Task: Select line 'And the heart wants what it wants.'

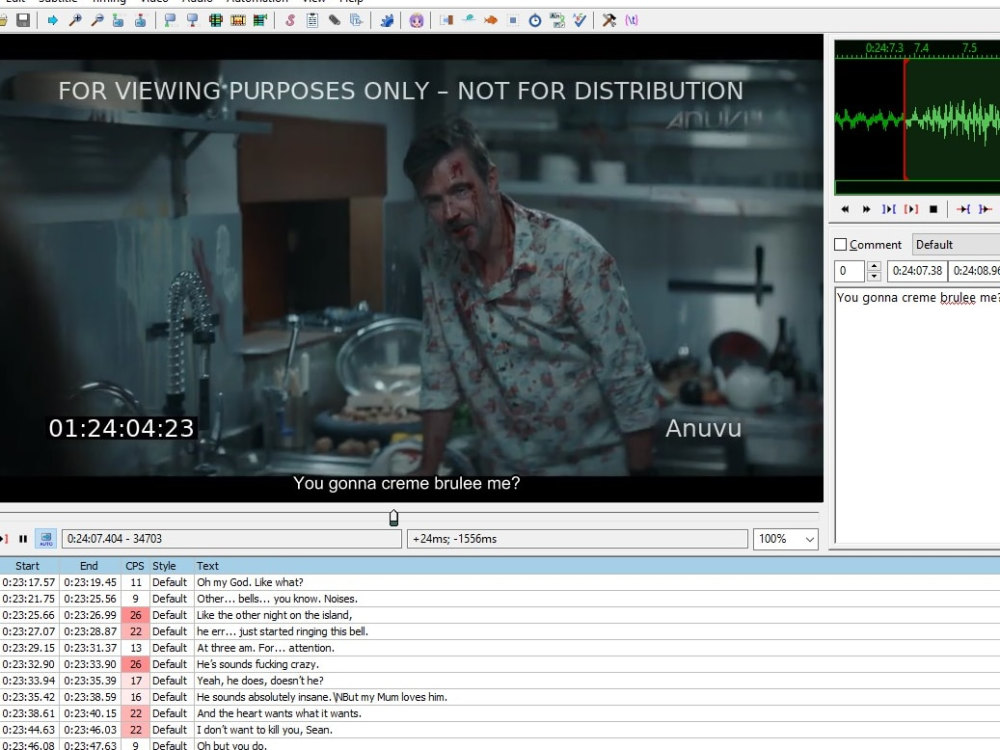Action: click(500, 713)
